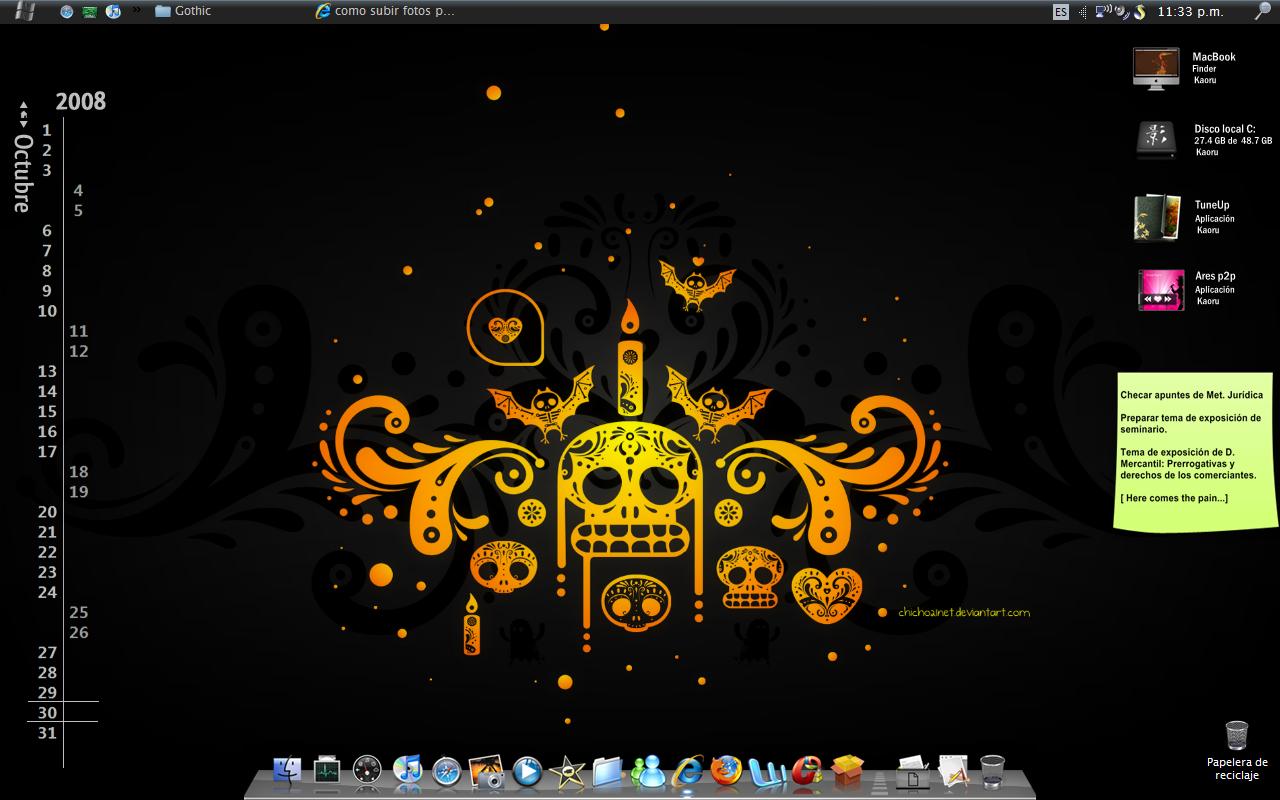
Task: Open first quick launch globe icon
Action: [67, 12]
